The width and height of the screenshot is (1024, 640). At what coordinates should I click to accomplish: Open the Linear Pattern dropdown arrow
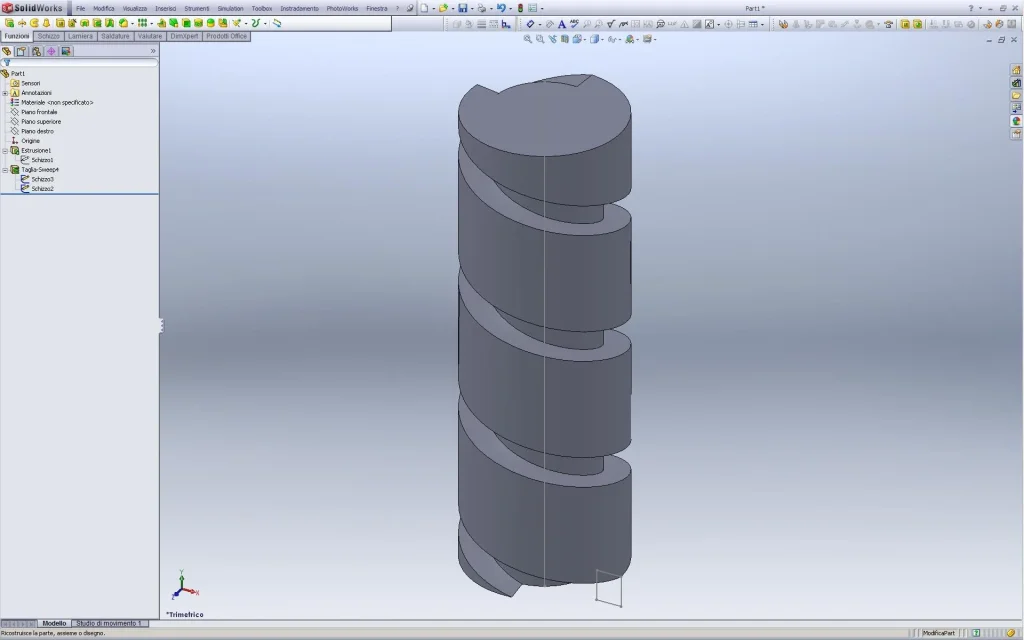pyautogui.click(x=151, y=23)
